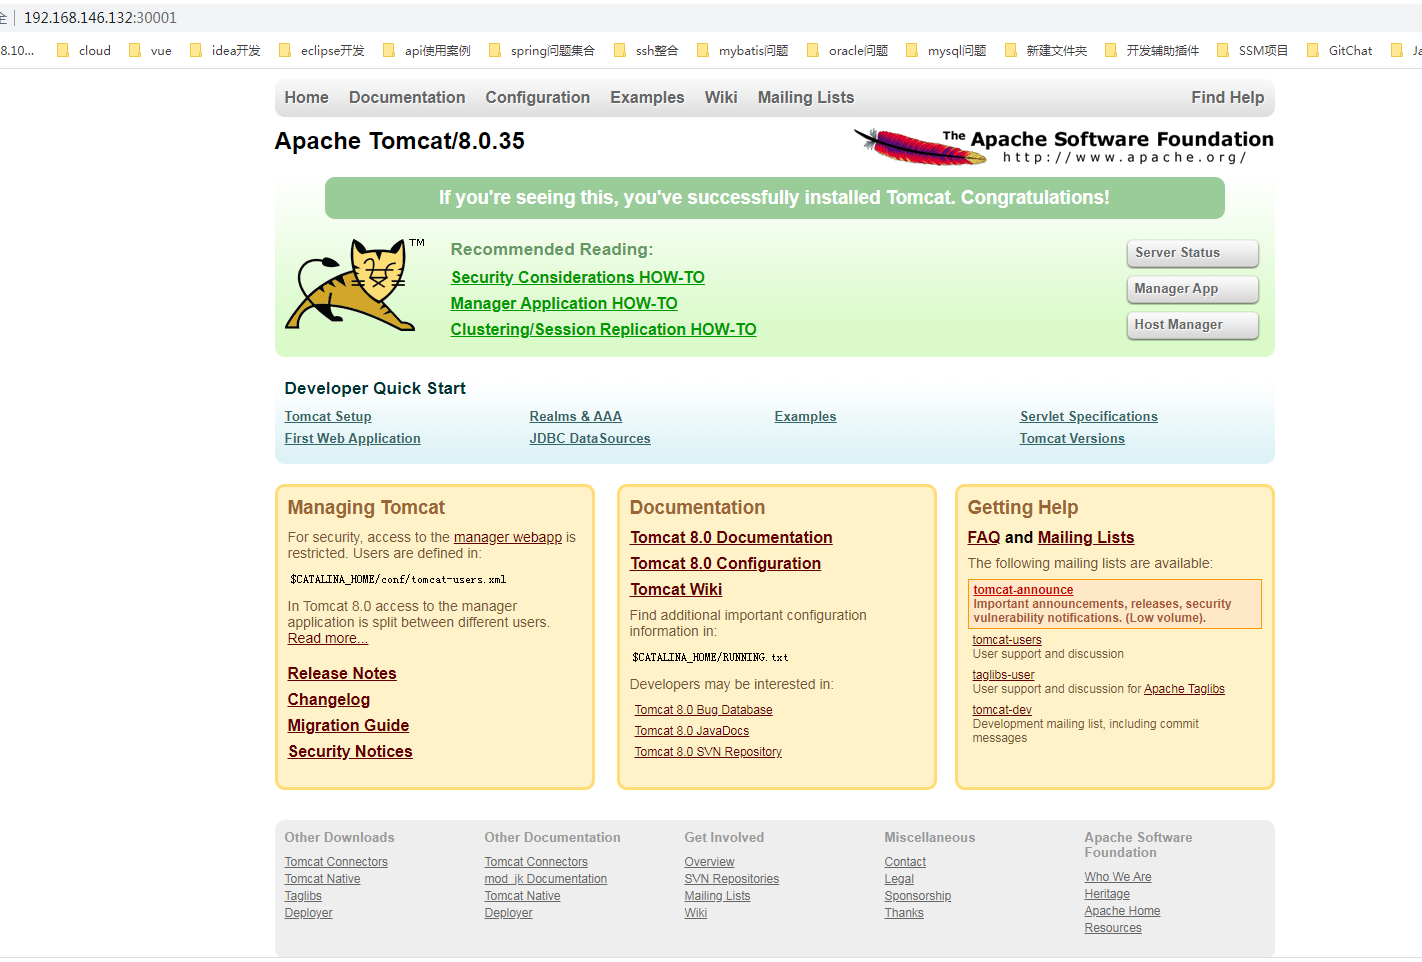Open the SSM项目 bookmark folder

click(x=1253, y=50)
